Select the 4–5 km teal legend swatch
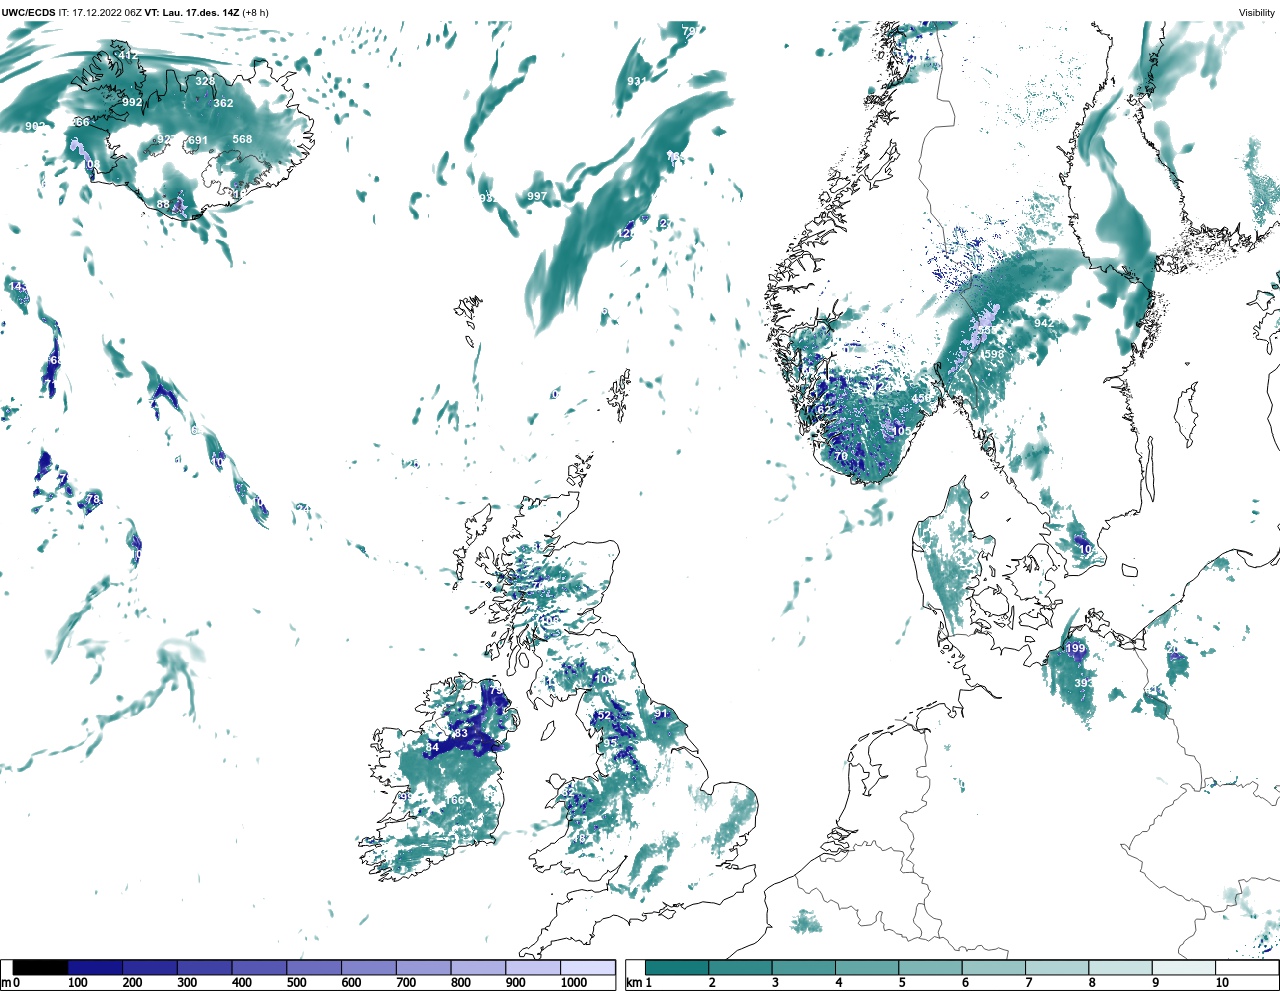Image resolution: width=1280 pixels, height=991 pixels. click(x=867, y=968)
